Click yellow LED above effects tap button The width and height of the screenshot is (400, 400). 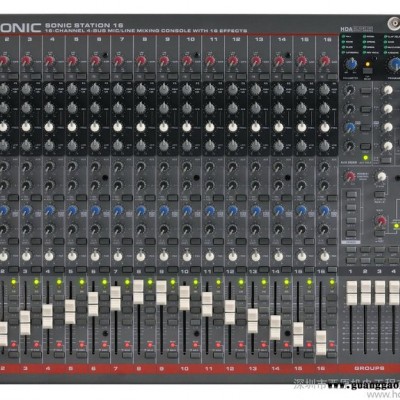[x=368, y=64]
